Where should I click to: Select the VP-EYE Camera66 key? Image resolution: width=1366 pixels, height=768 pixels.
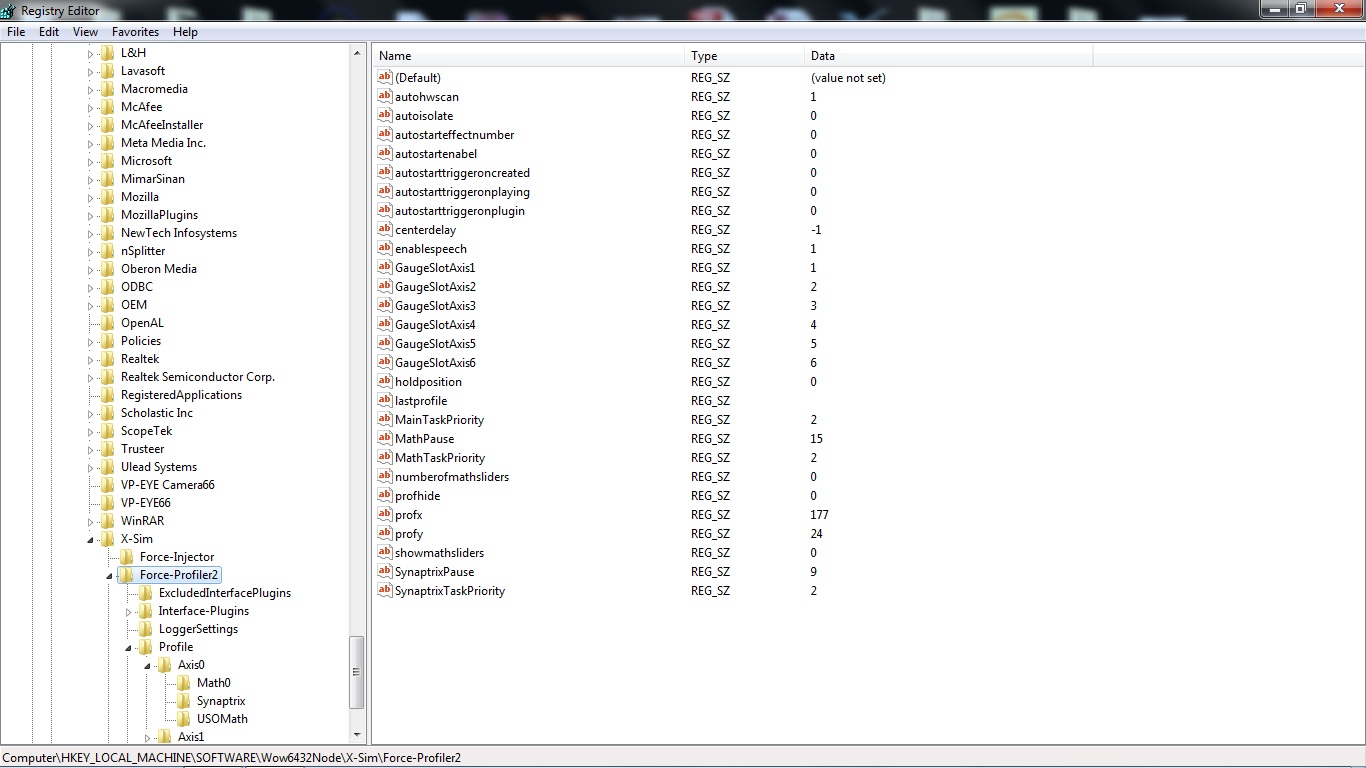coord(168,485)
